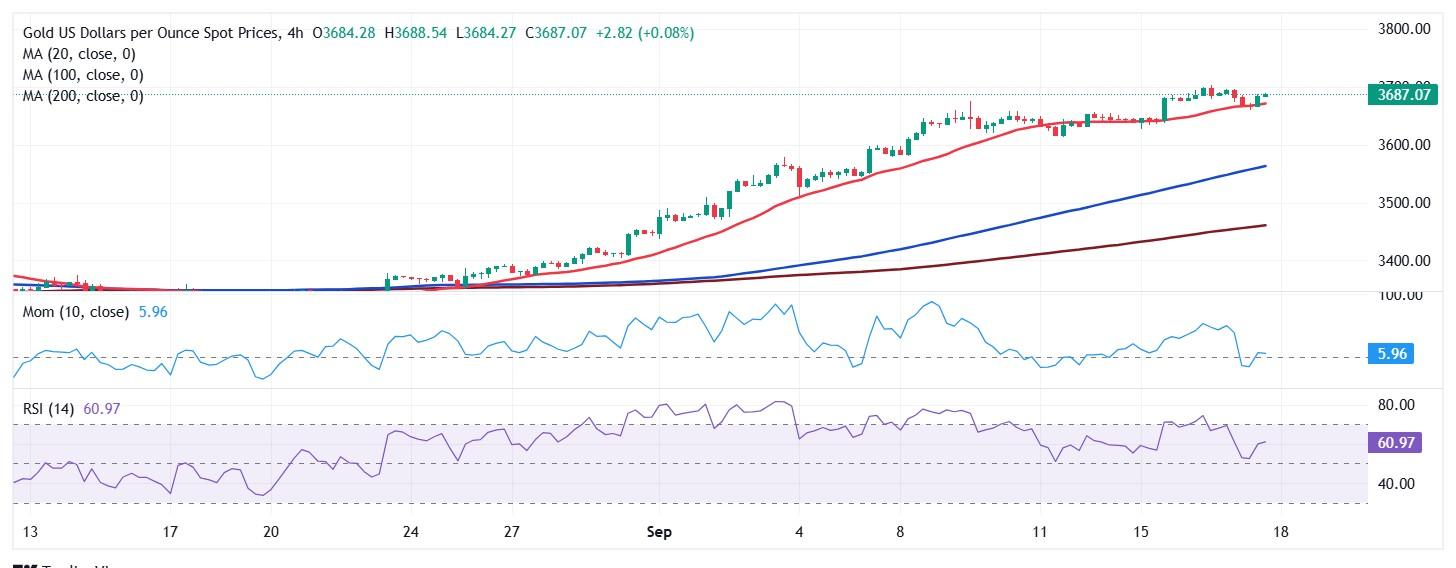Click the 3800.00 price axis label
This screenshot has height=568, width=1456.
point(1401,29)
